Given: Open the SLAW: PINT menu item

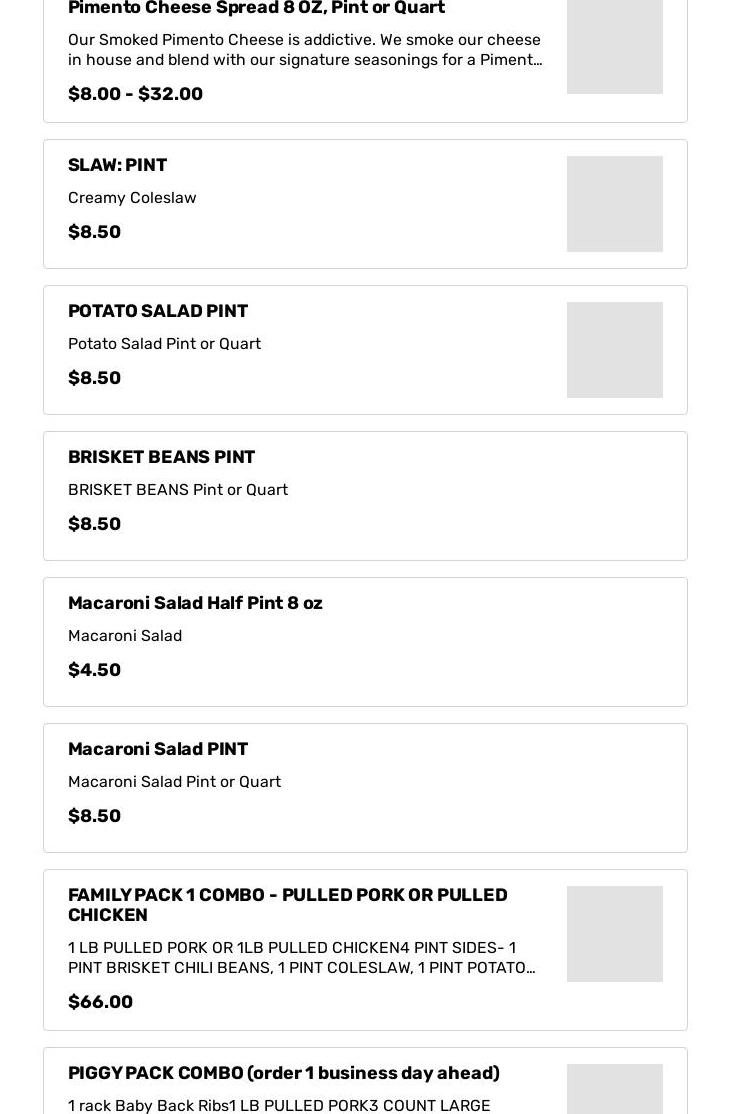Looking at the screenshot, I should click(x=117, y=165).
